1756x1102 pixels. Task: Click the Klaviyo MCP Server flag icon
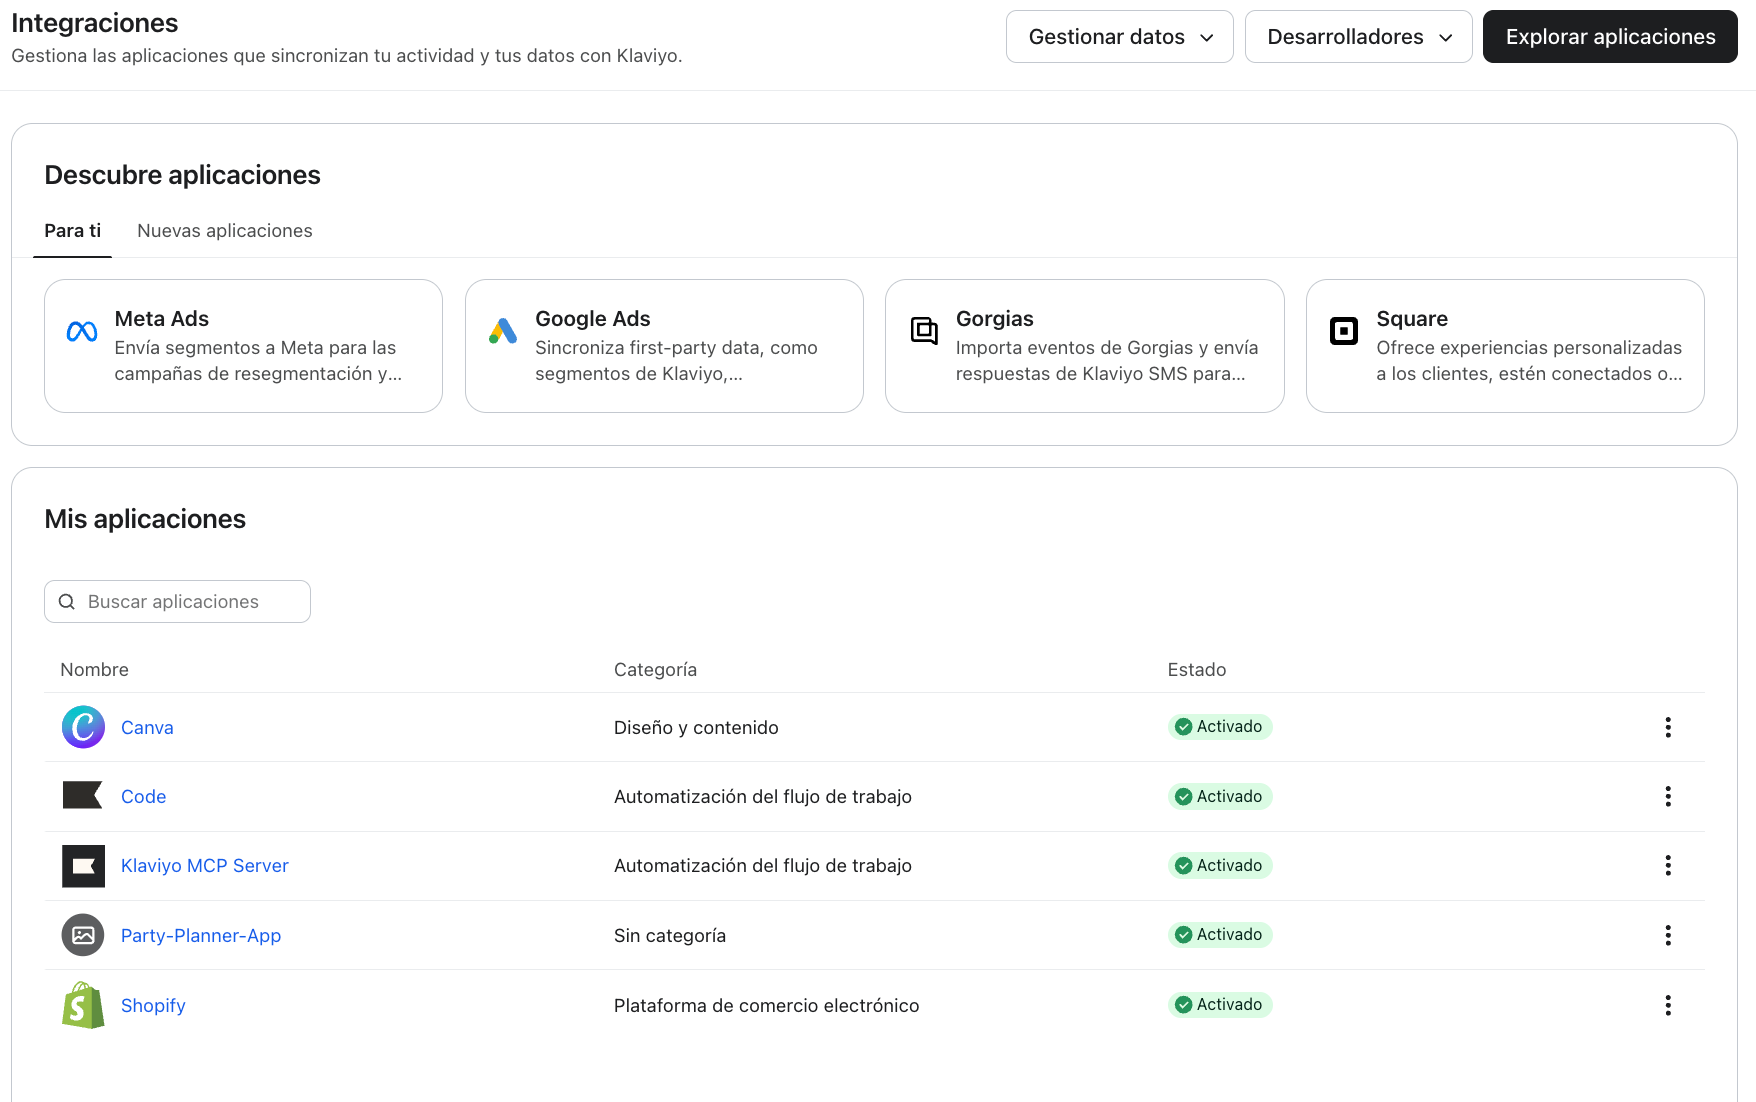(83, 866)
